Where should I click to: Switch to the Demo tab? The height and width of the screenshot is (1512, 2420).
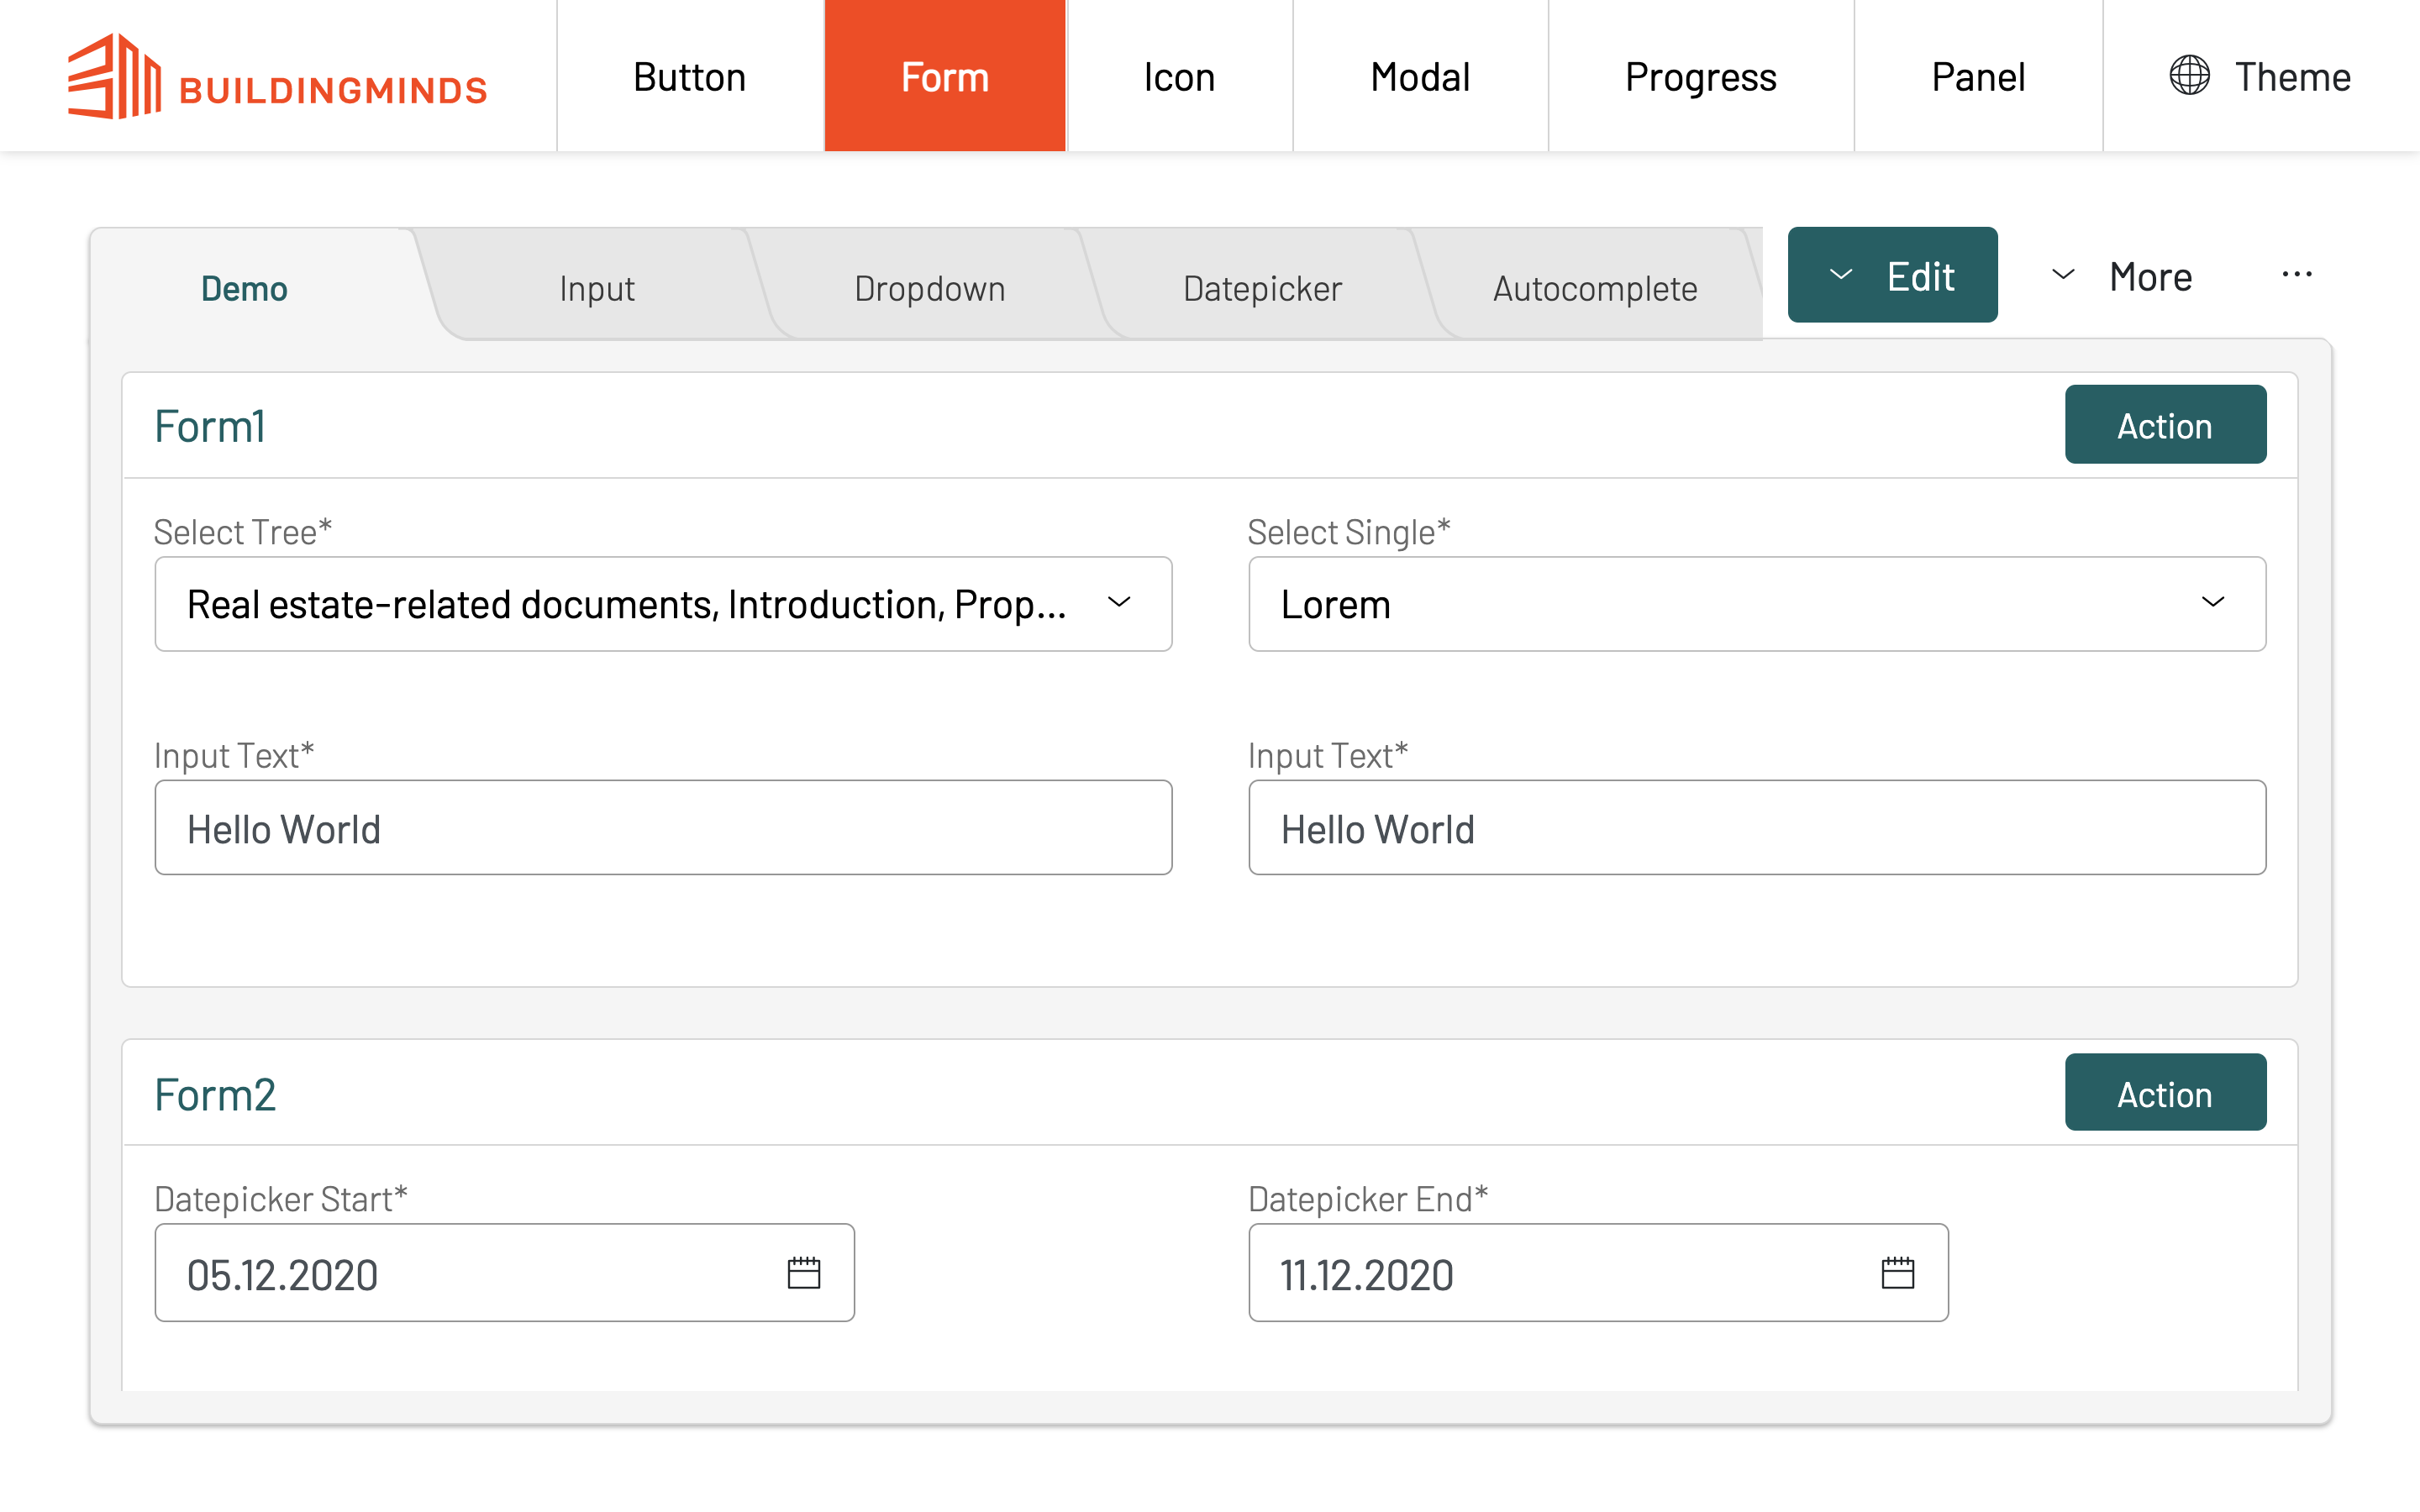[245, 288]
